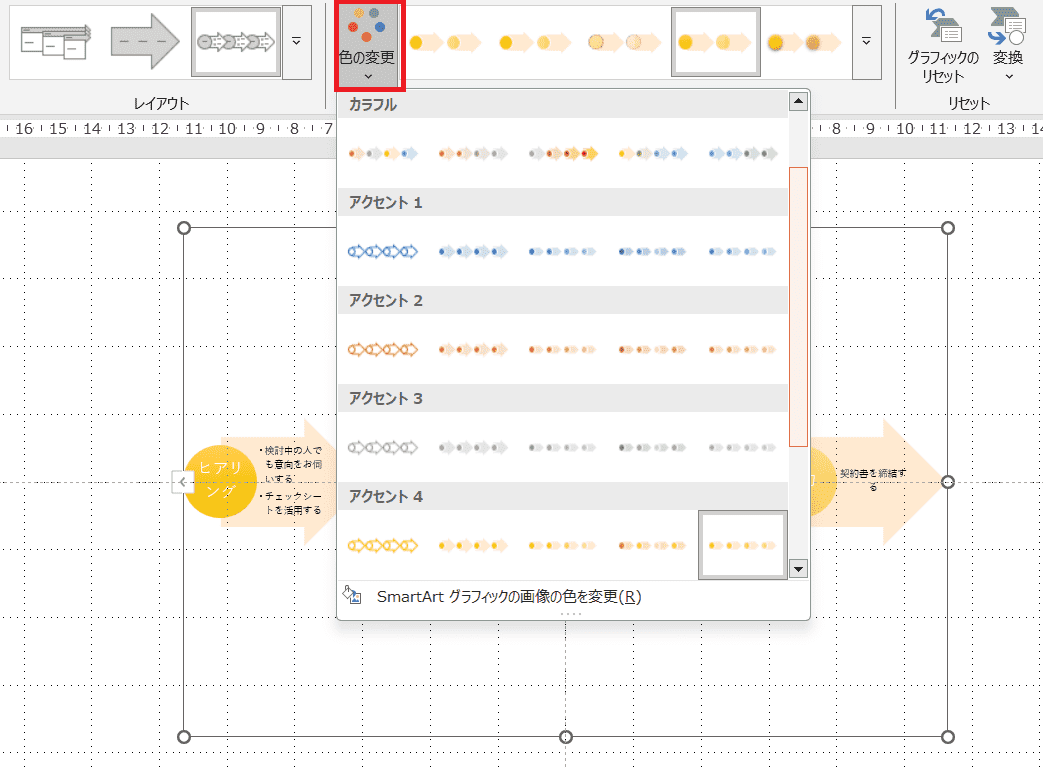Click the color list's scroll up arrow
The width and height of the screenshot is (1043, 768).
click(x=797, y=101)
